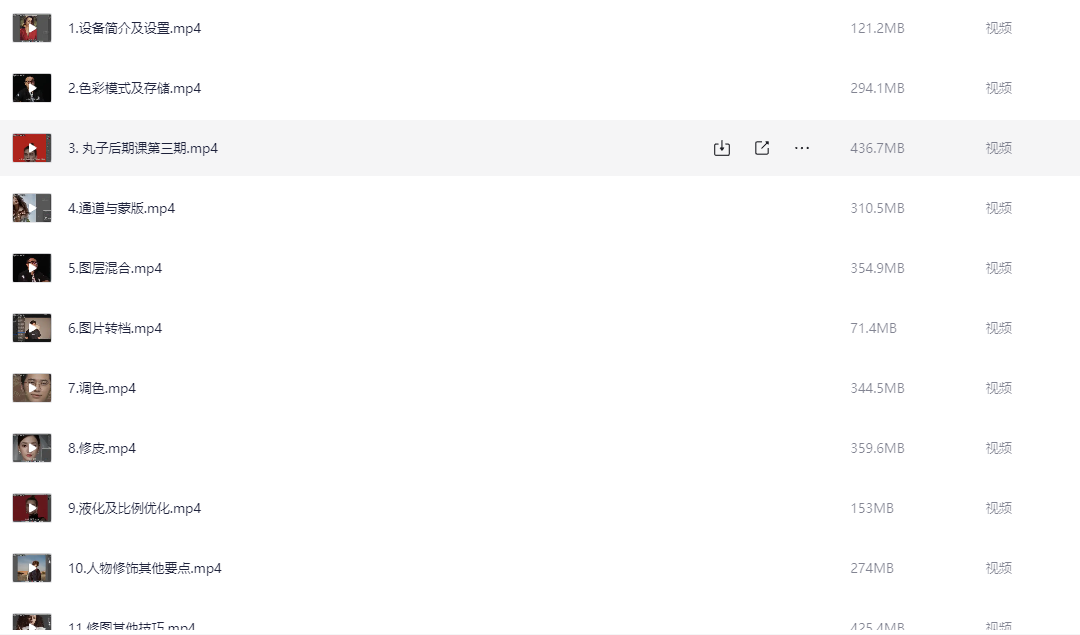Play the 2.色彩模式及存储.mp4 thumbnail
The image size is (1080, 635).
(x=32, y=88)
